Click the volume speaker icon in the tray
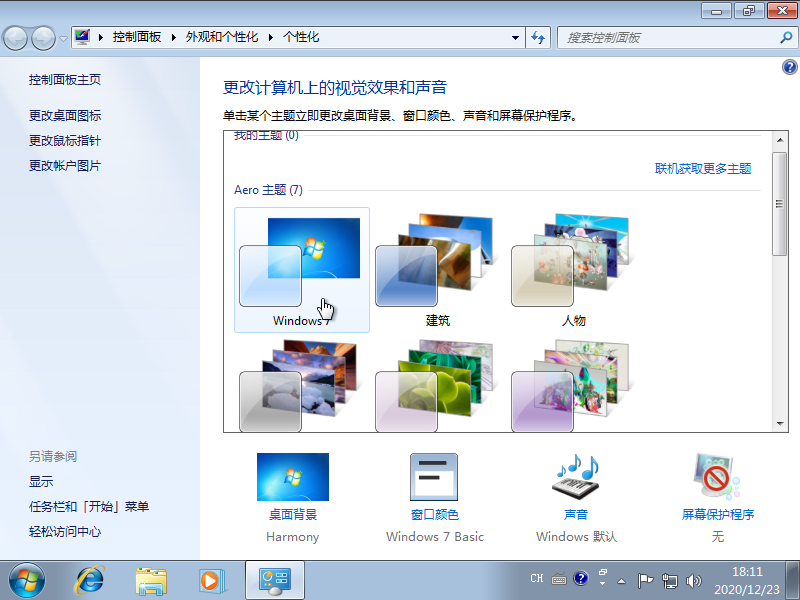 point(694,579)
